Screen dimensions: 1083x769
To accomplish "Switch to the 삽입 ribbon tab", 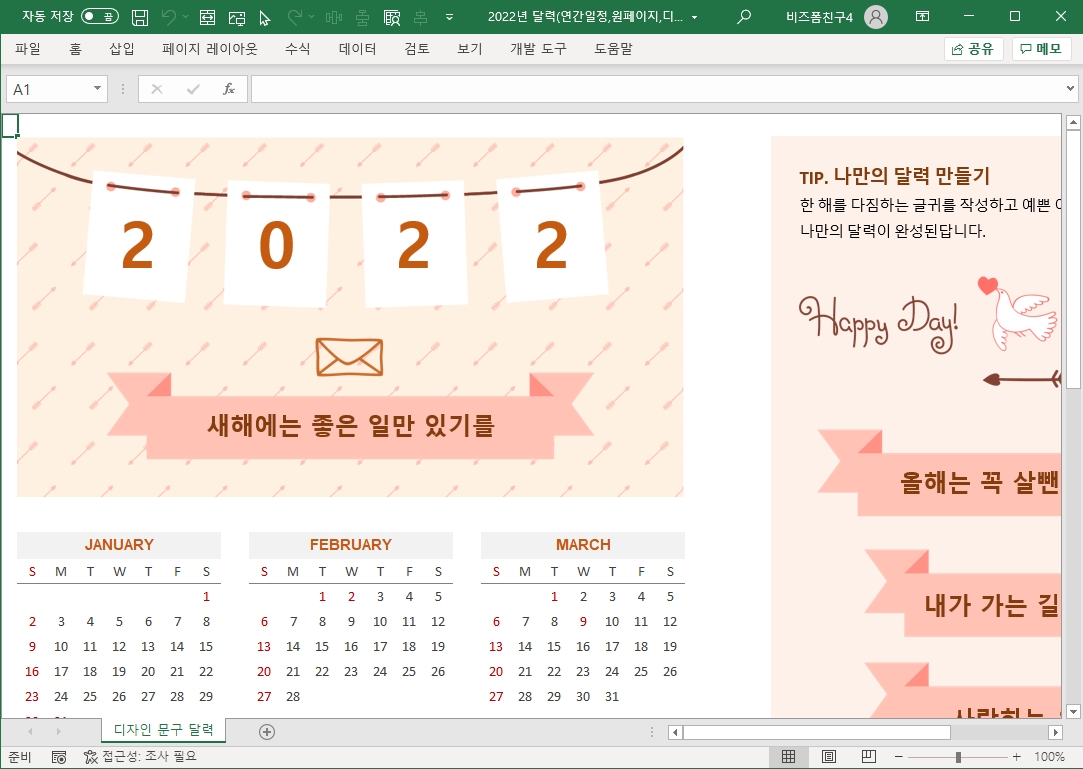I will 122,48.
